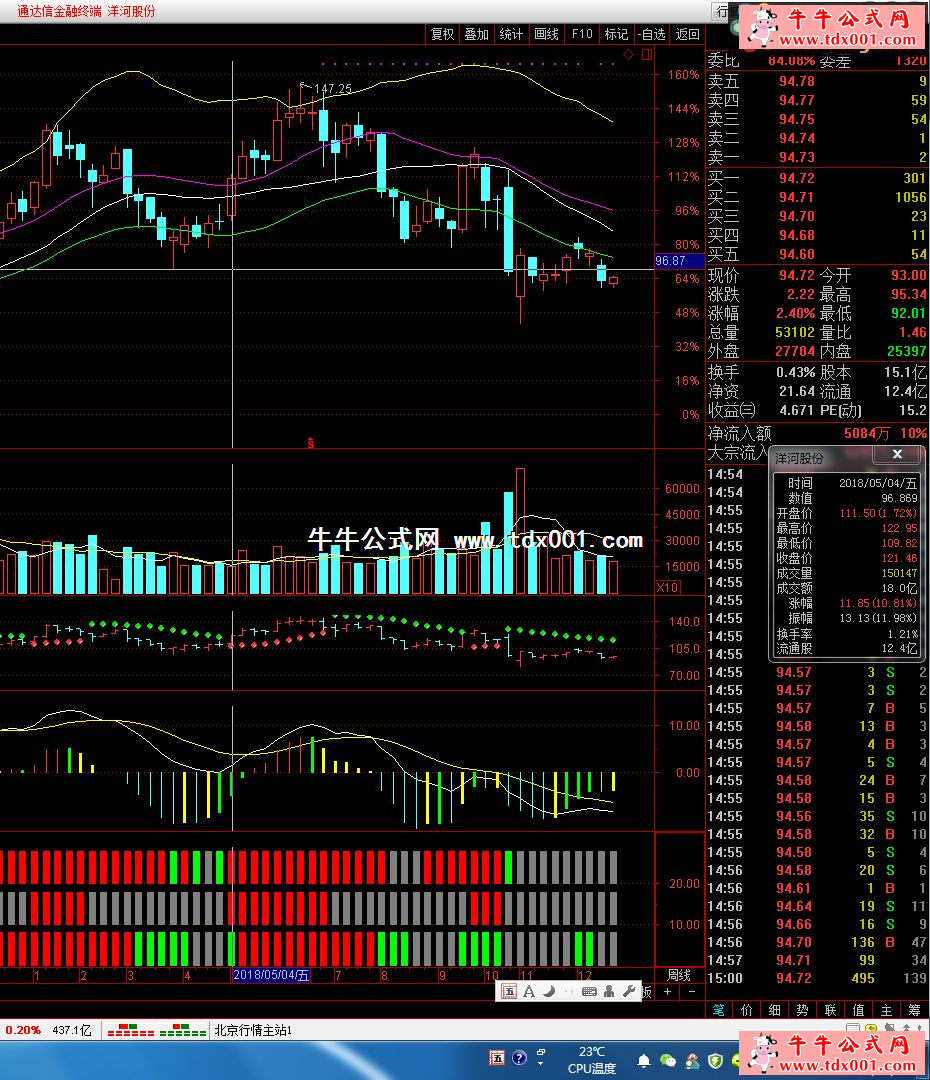This screenshot has width=930, height=1080.
Task: Click the IME user account icon
Action: (x=610, y=992)
